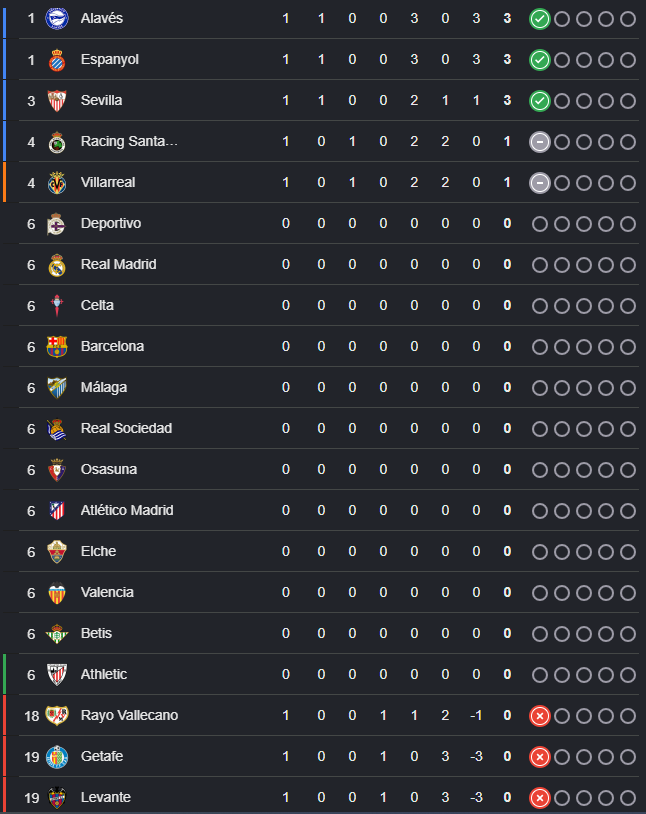The image size is (646, 814).
Task: Select the Atlético Madrid crest
Action: [x=57, y=511]
